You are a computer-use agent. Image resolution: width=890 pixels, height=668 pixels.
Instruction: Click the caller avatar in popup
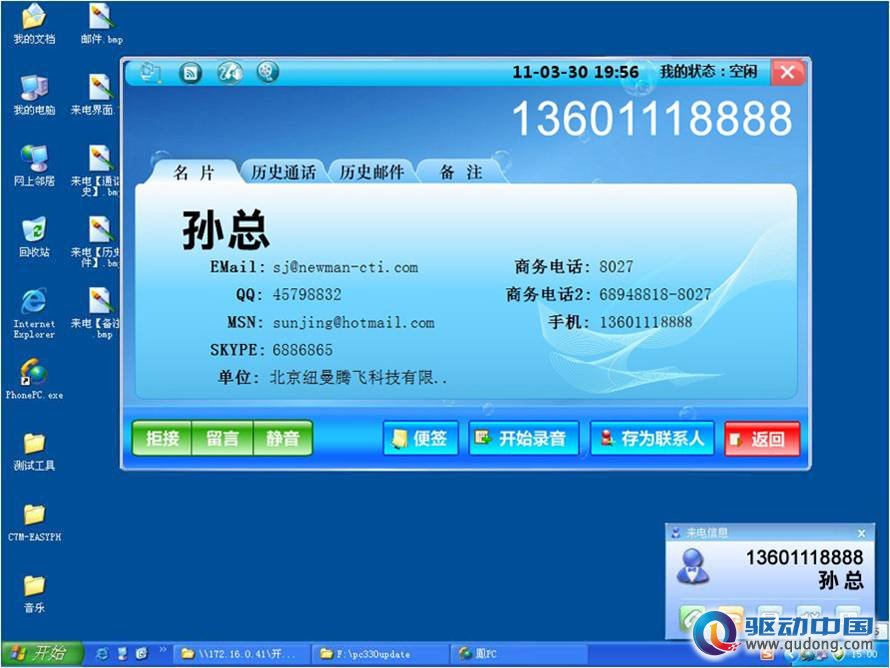692,567
